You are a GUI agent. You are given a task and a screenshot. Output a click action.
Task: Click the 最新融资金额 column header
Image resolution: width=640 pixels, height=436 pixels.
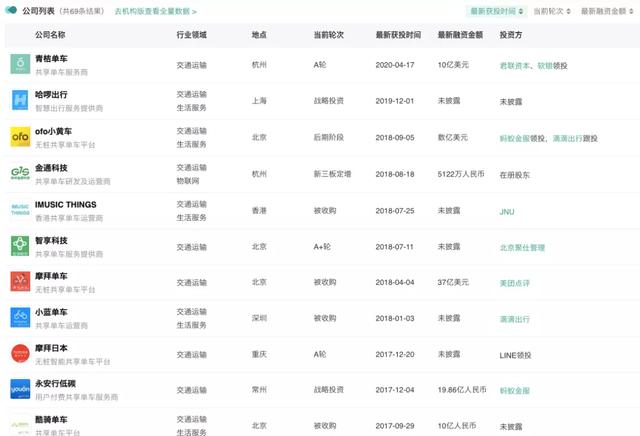tap(460, 35)
